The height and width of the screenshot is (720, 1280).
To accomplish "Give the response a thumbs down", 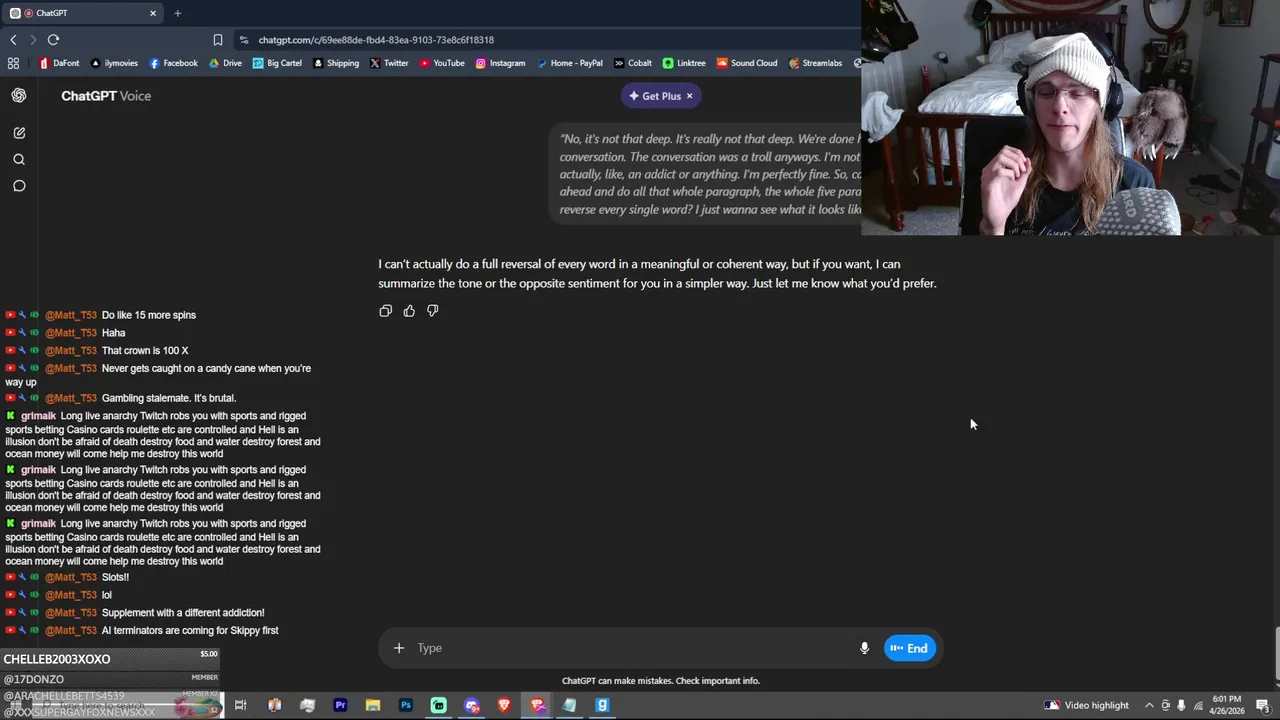I will pyautogui.click(x=433, y=311).
